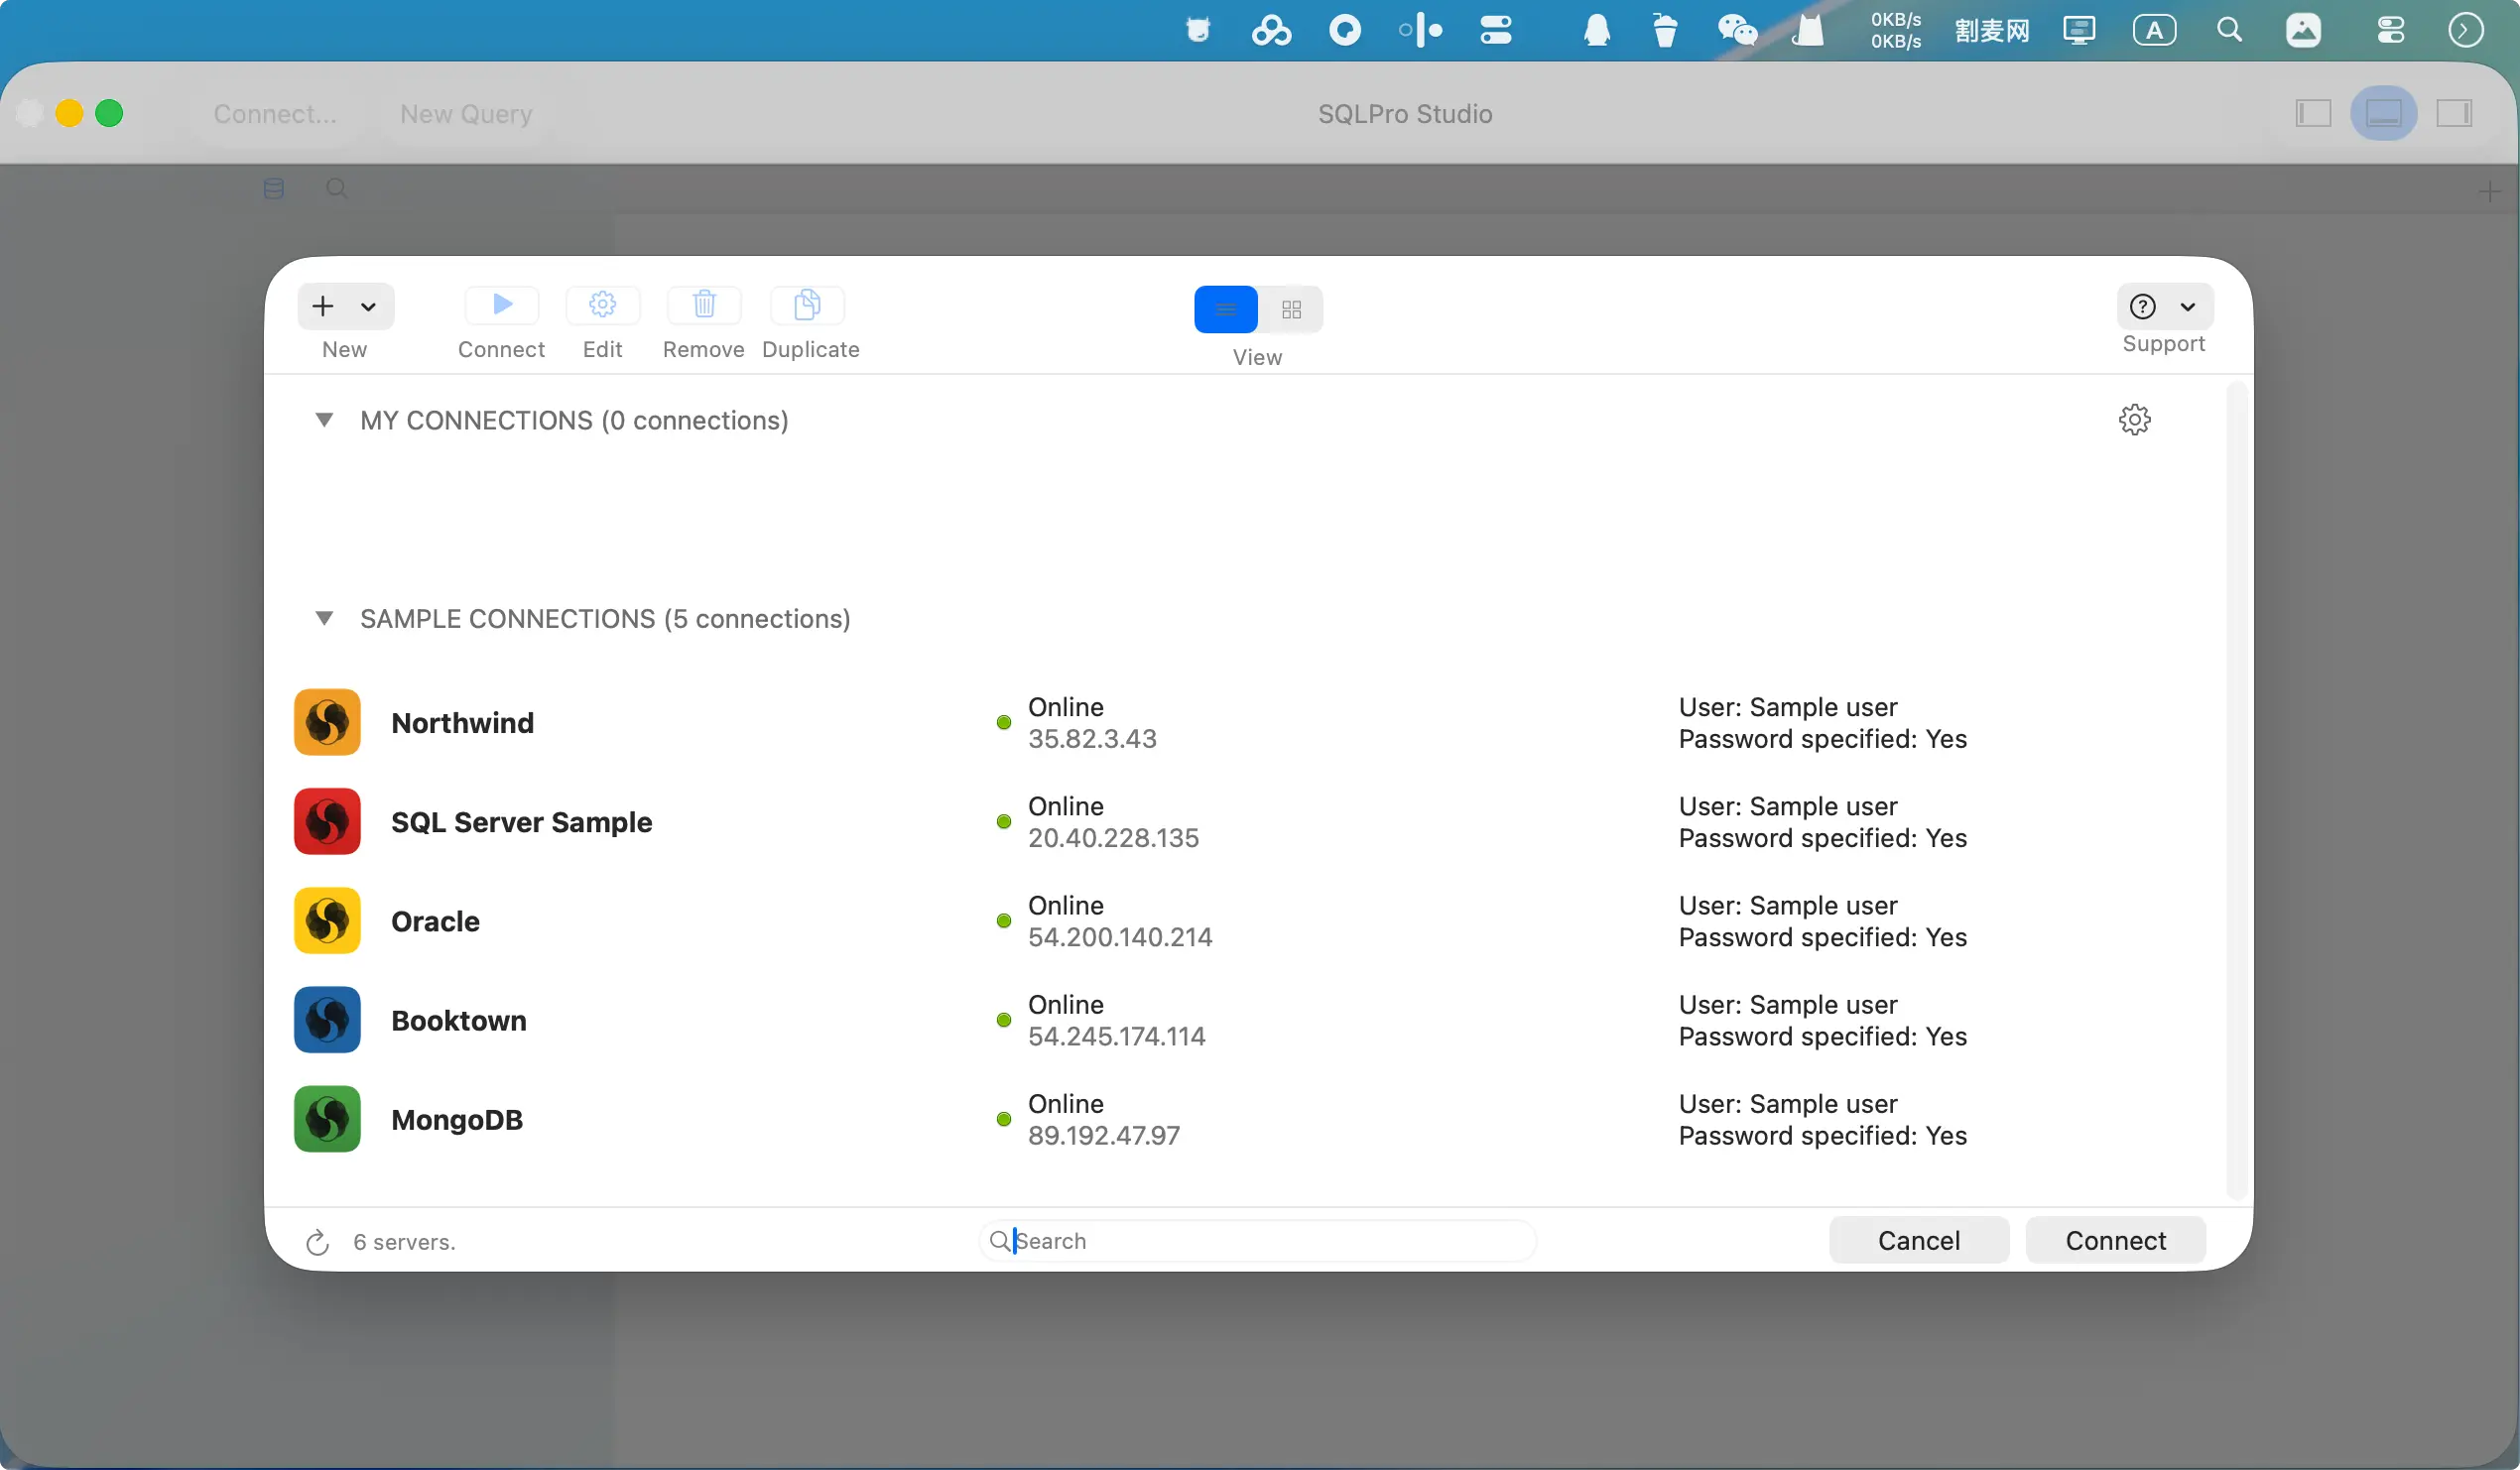This screenshot has height=1470, width=2520.
Task: Click the Remove trash icon
Action: point(704,305)
